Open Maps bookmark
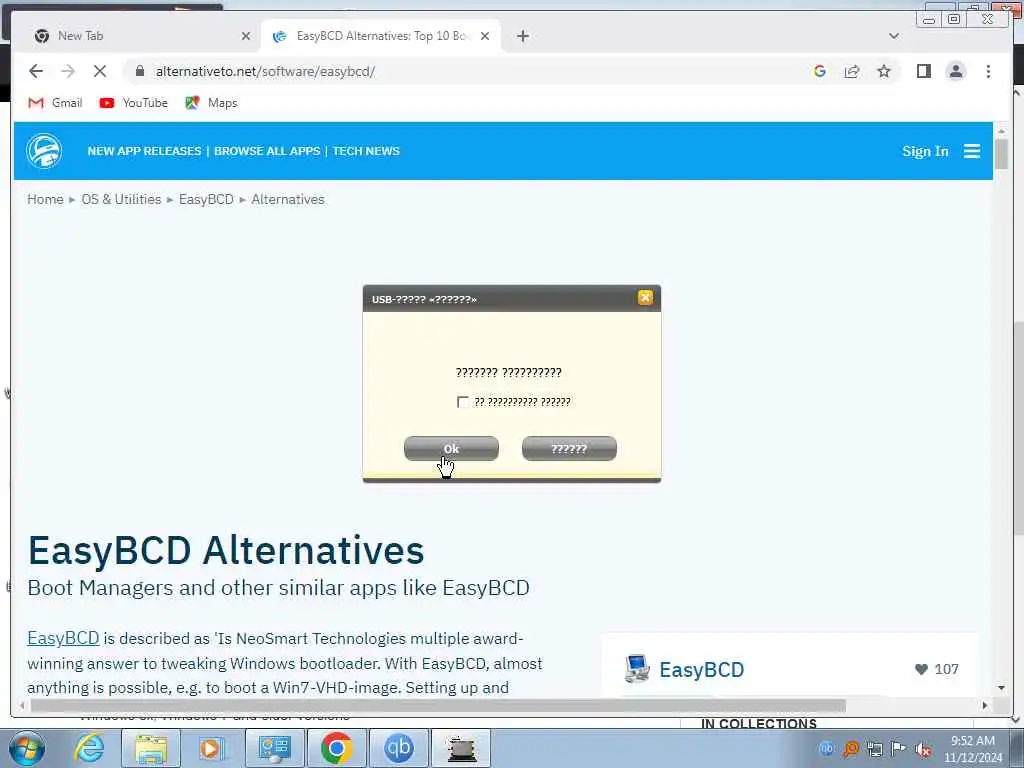Image resolution: width=1024 pixels, height=768 pixels. pos(211,103)
